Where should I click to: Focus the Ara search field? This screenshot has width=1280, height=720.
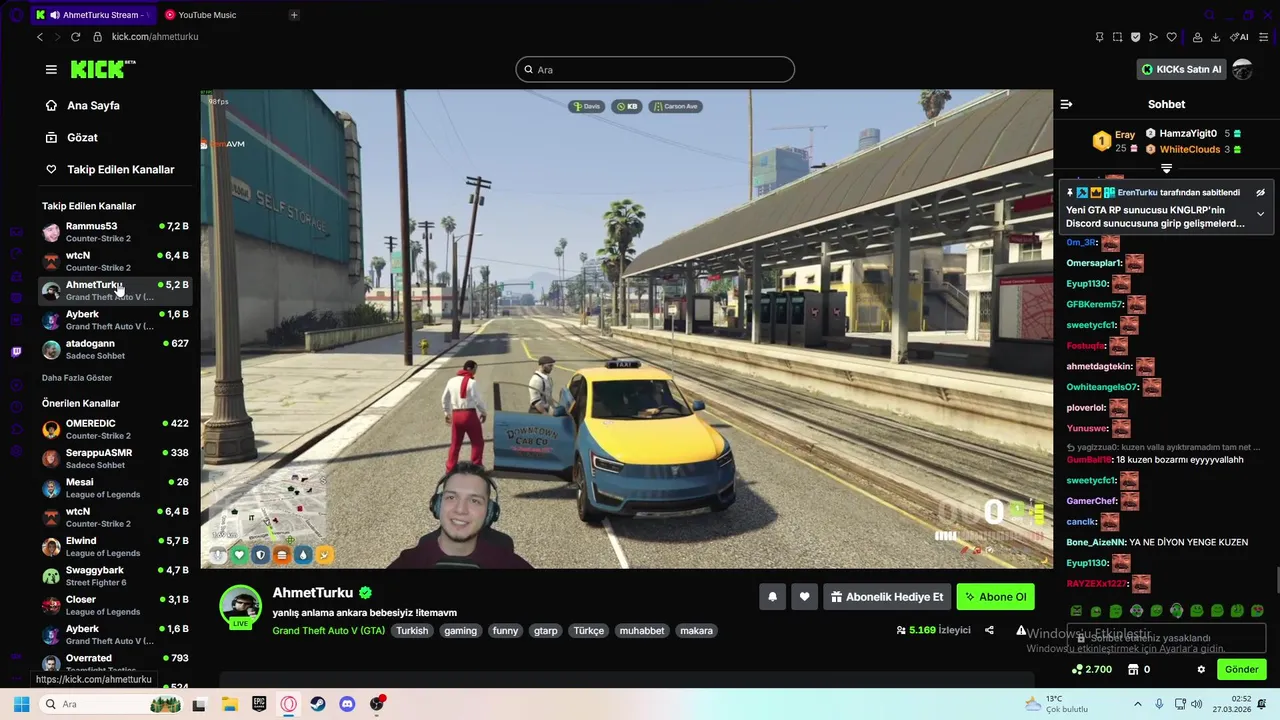pos(655,69)
